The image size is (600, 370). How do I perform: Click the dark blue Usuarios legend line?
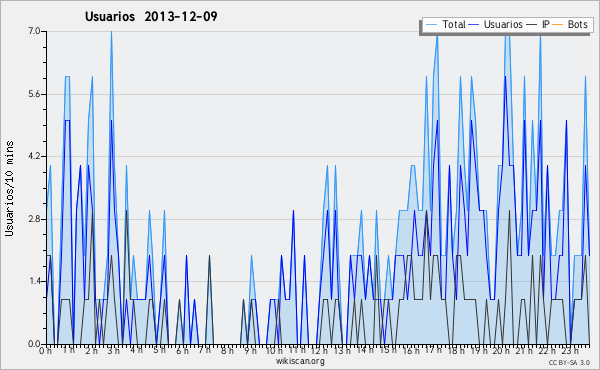click(474, 25)
